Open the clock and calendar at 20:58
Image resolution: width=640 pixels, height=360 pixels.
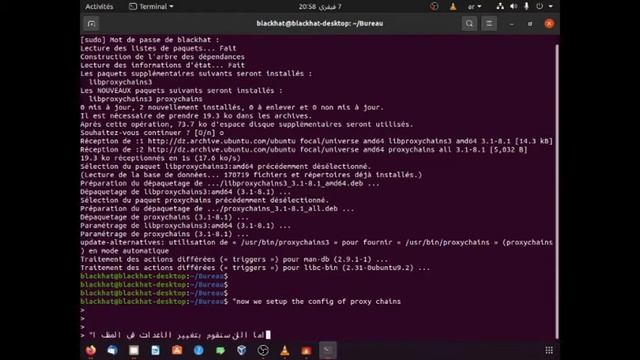coord(320,7)
